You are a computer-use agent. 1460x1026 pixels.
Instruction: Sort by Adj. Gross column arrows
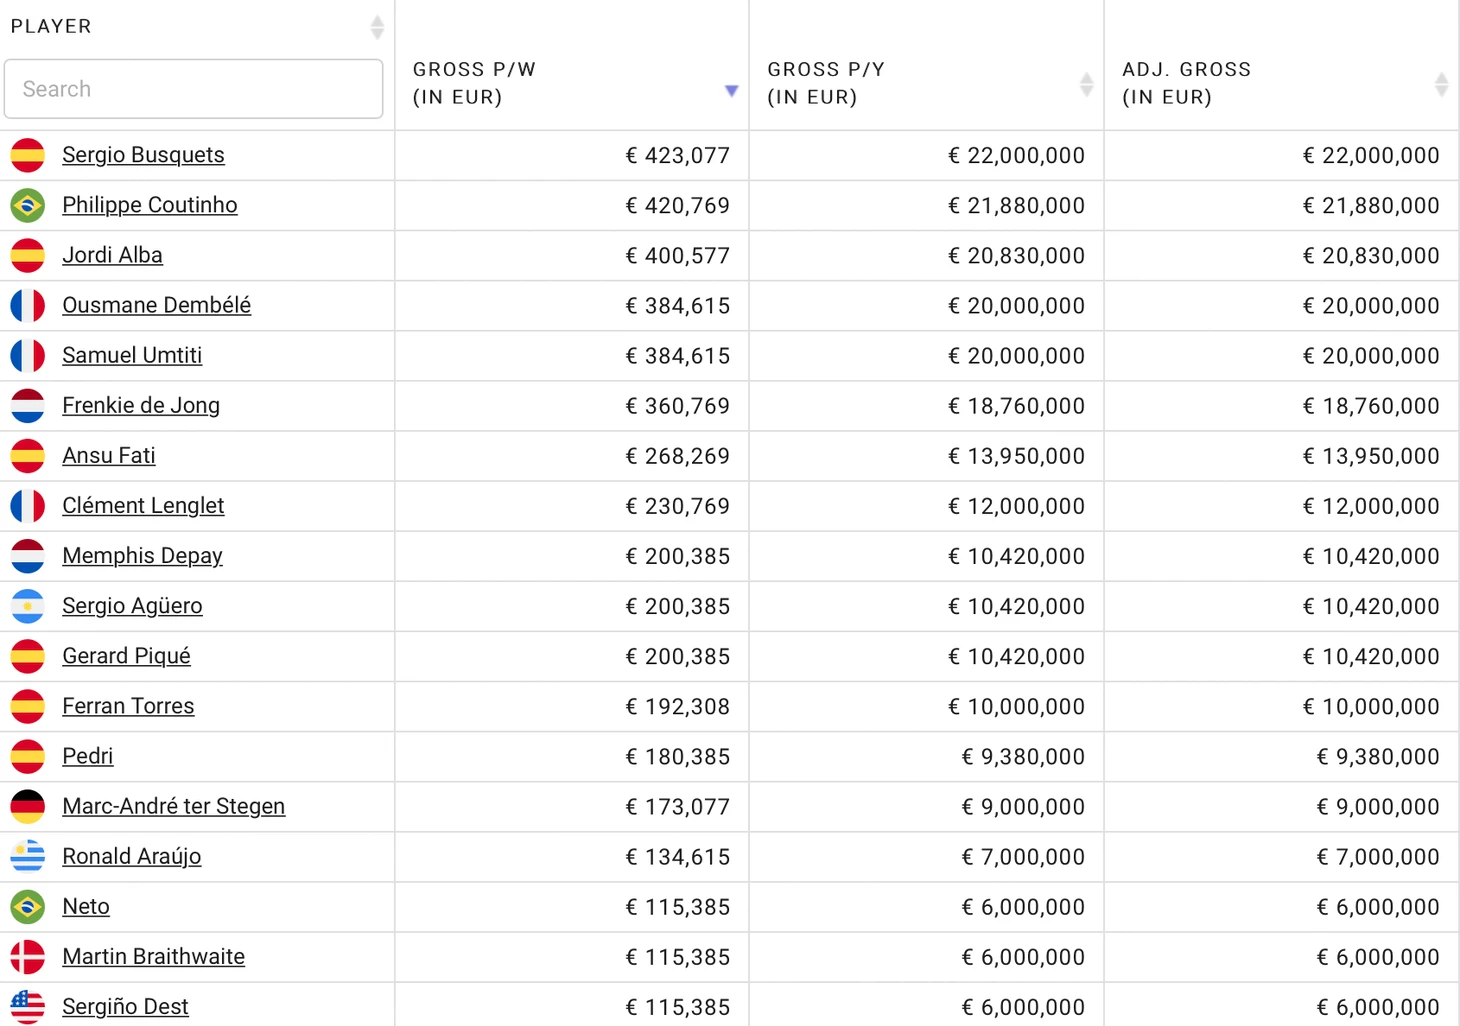pos(1441,85)
